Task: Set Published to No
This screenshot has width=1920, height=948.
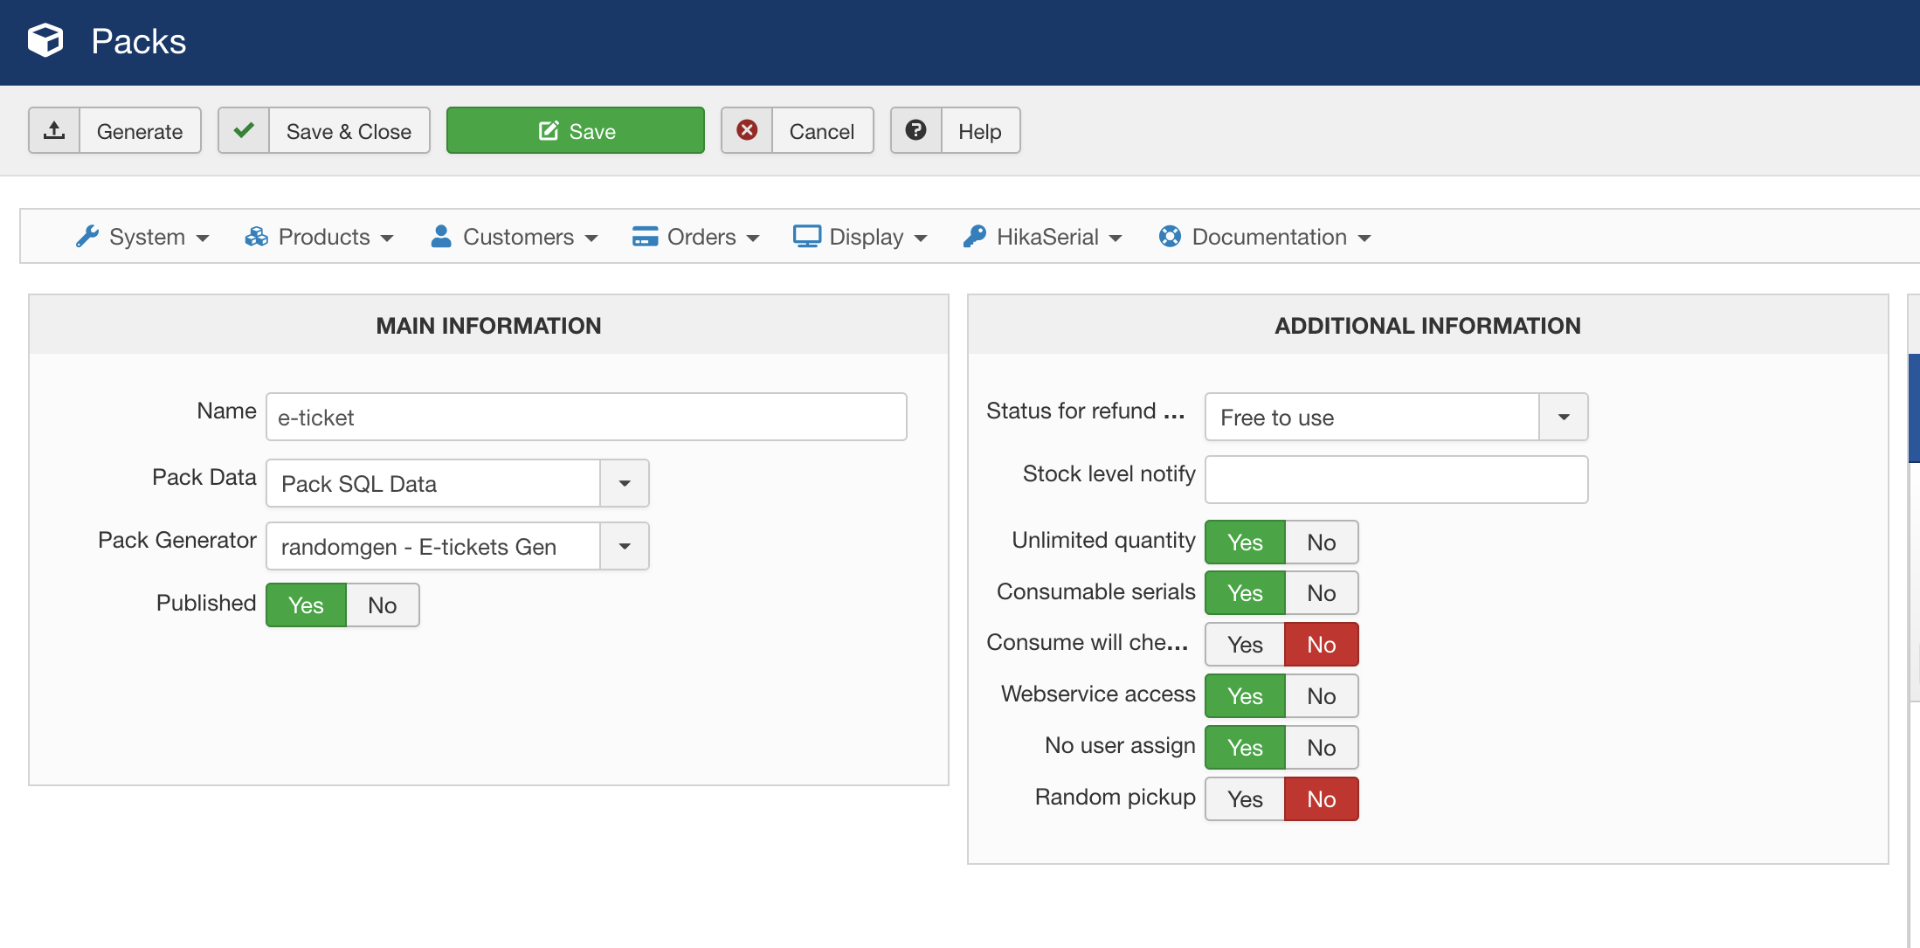Action: click(382, 605)
